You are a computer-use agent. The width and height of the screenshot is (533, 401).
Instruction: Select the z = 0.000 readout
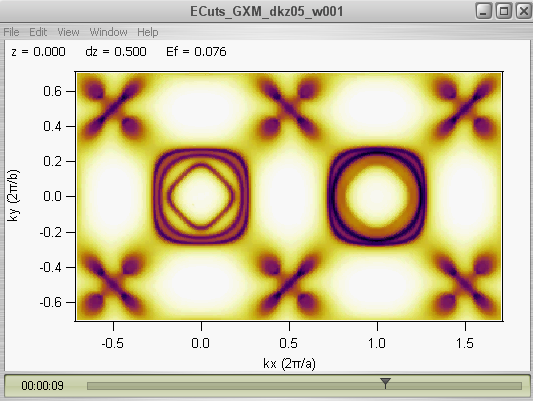[38, 52]
